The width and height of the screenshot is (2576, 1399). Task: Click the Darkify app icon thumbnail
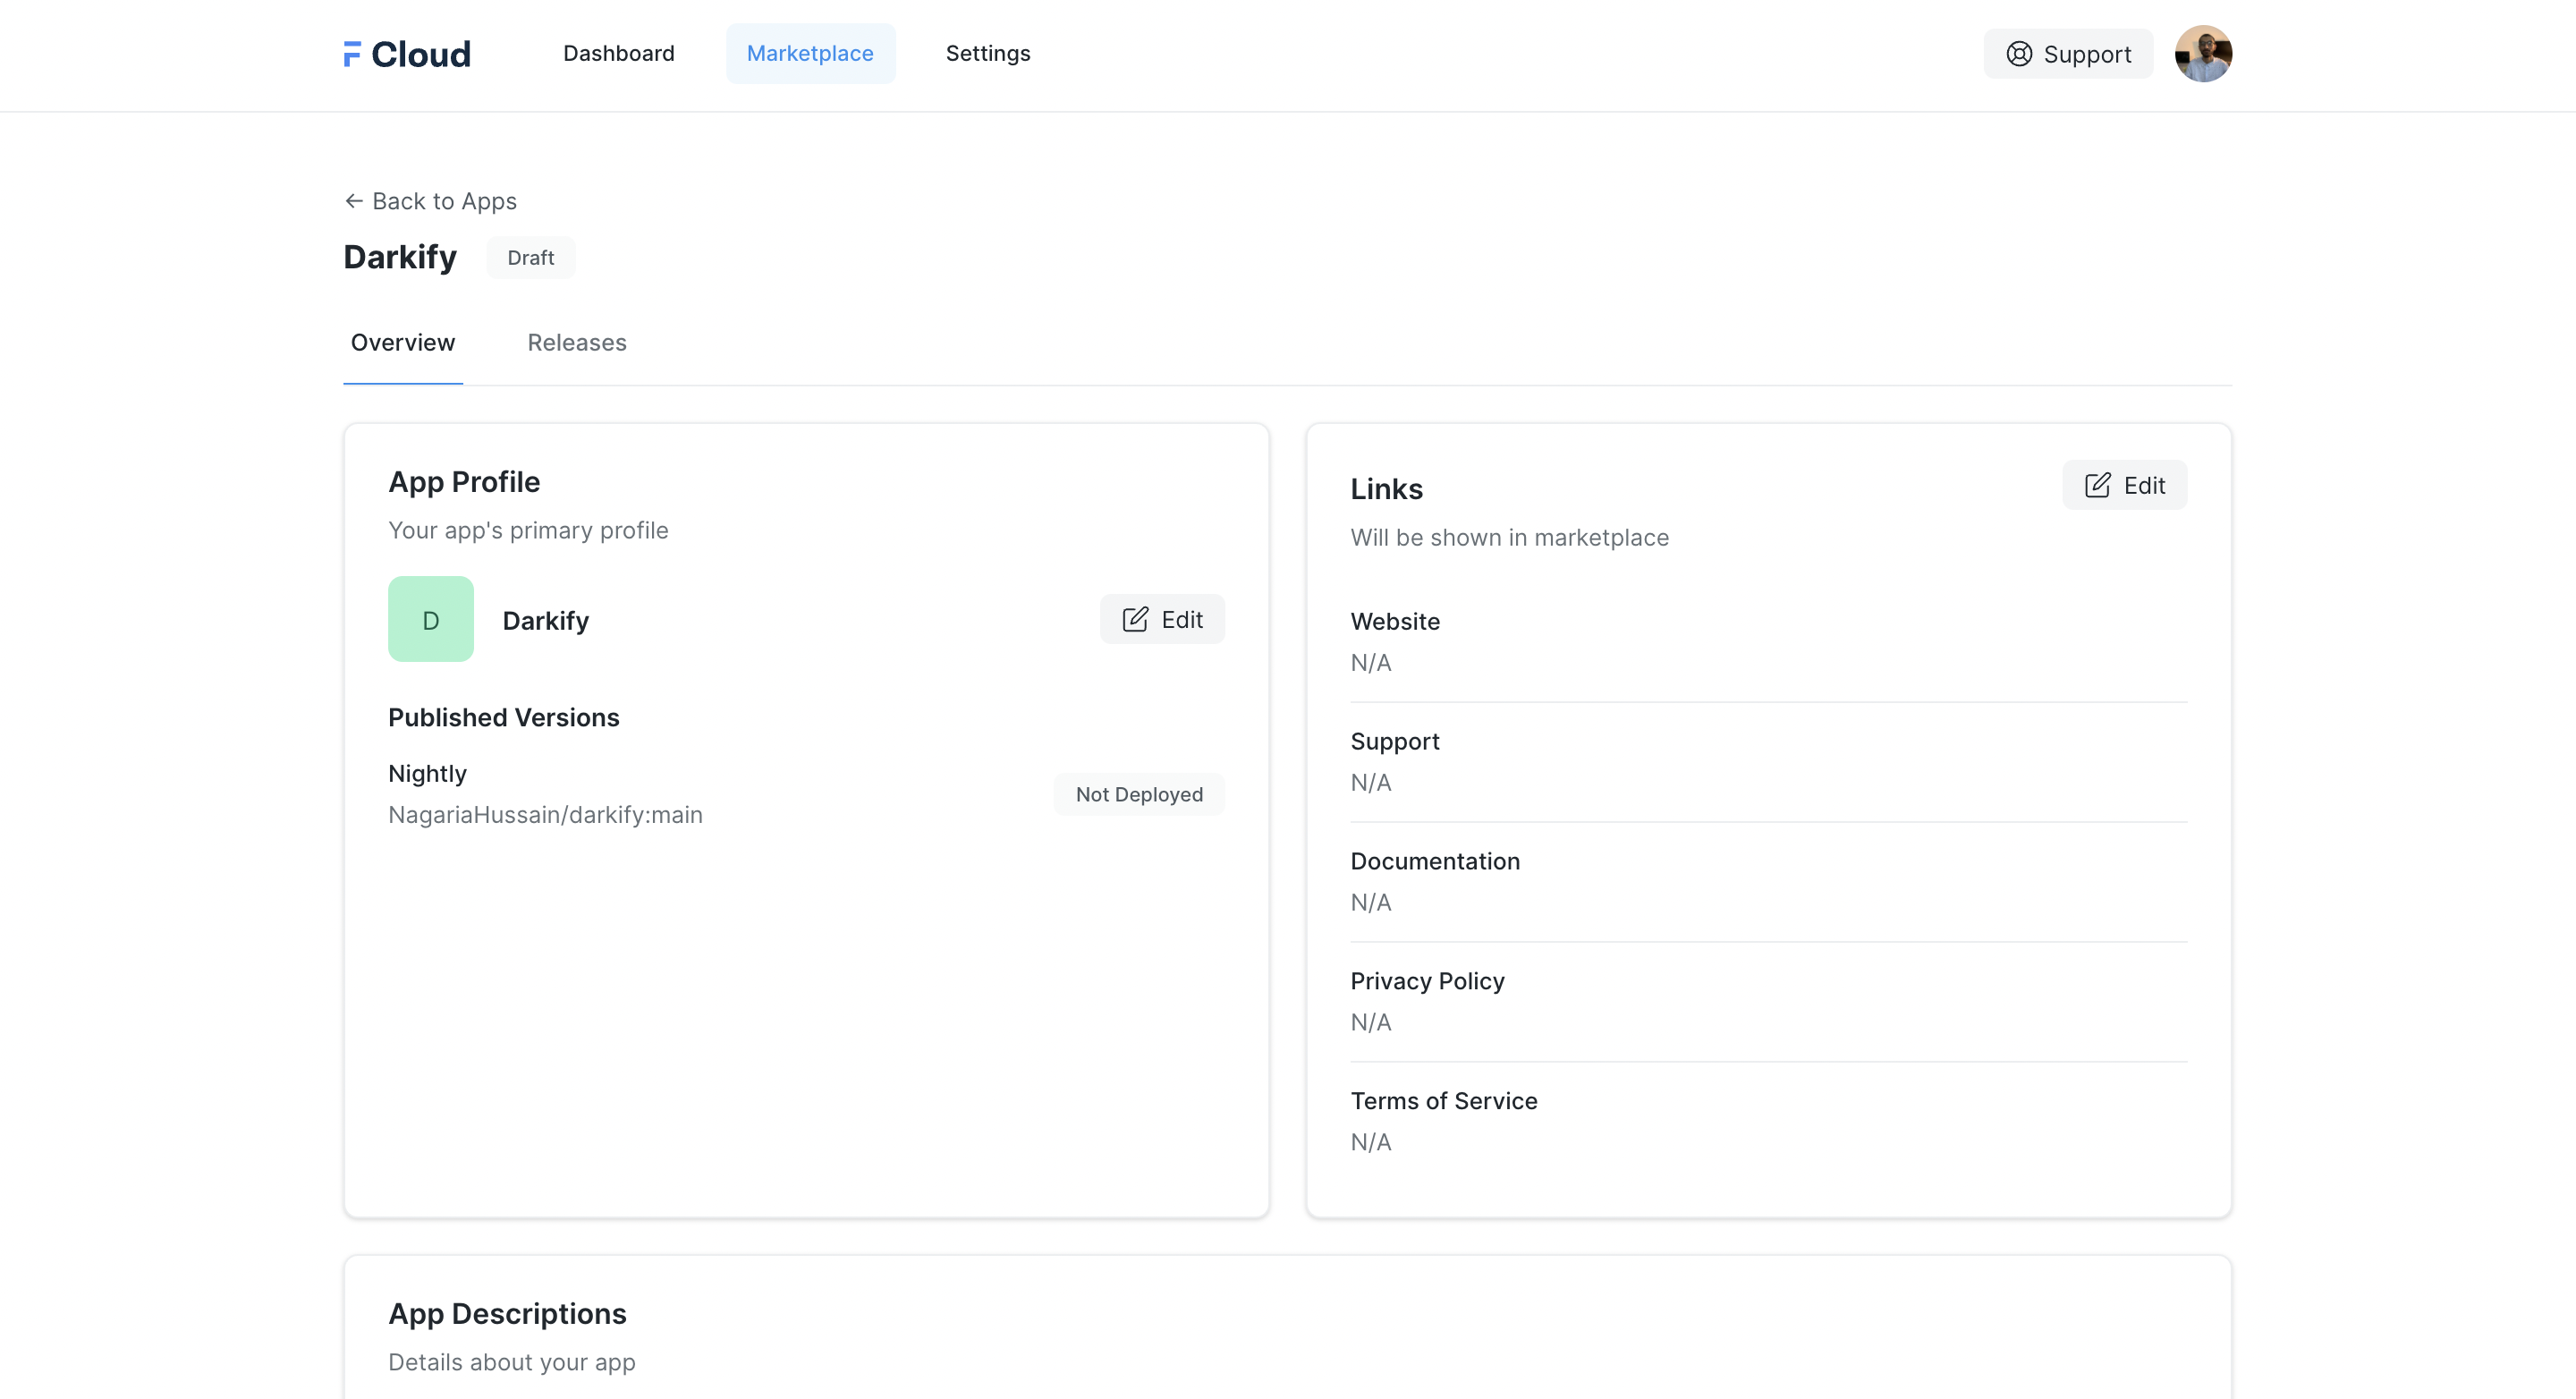tap(428, 618)
